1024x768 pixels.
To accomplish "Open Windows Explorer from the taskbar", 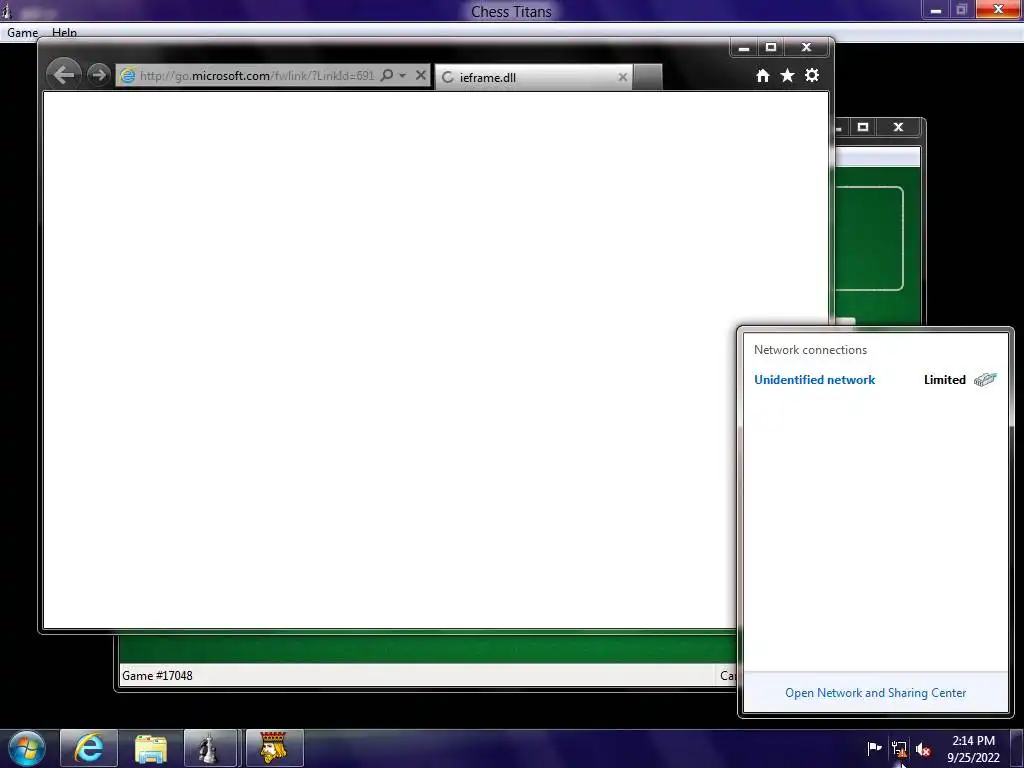I will click(x=151, y=748).
